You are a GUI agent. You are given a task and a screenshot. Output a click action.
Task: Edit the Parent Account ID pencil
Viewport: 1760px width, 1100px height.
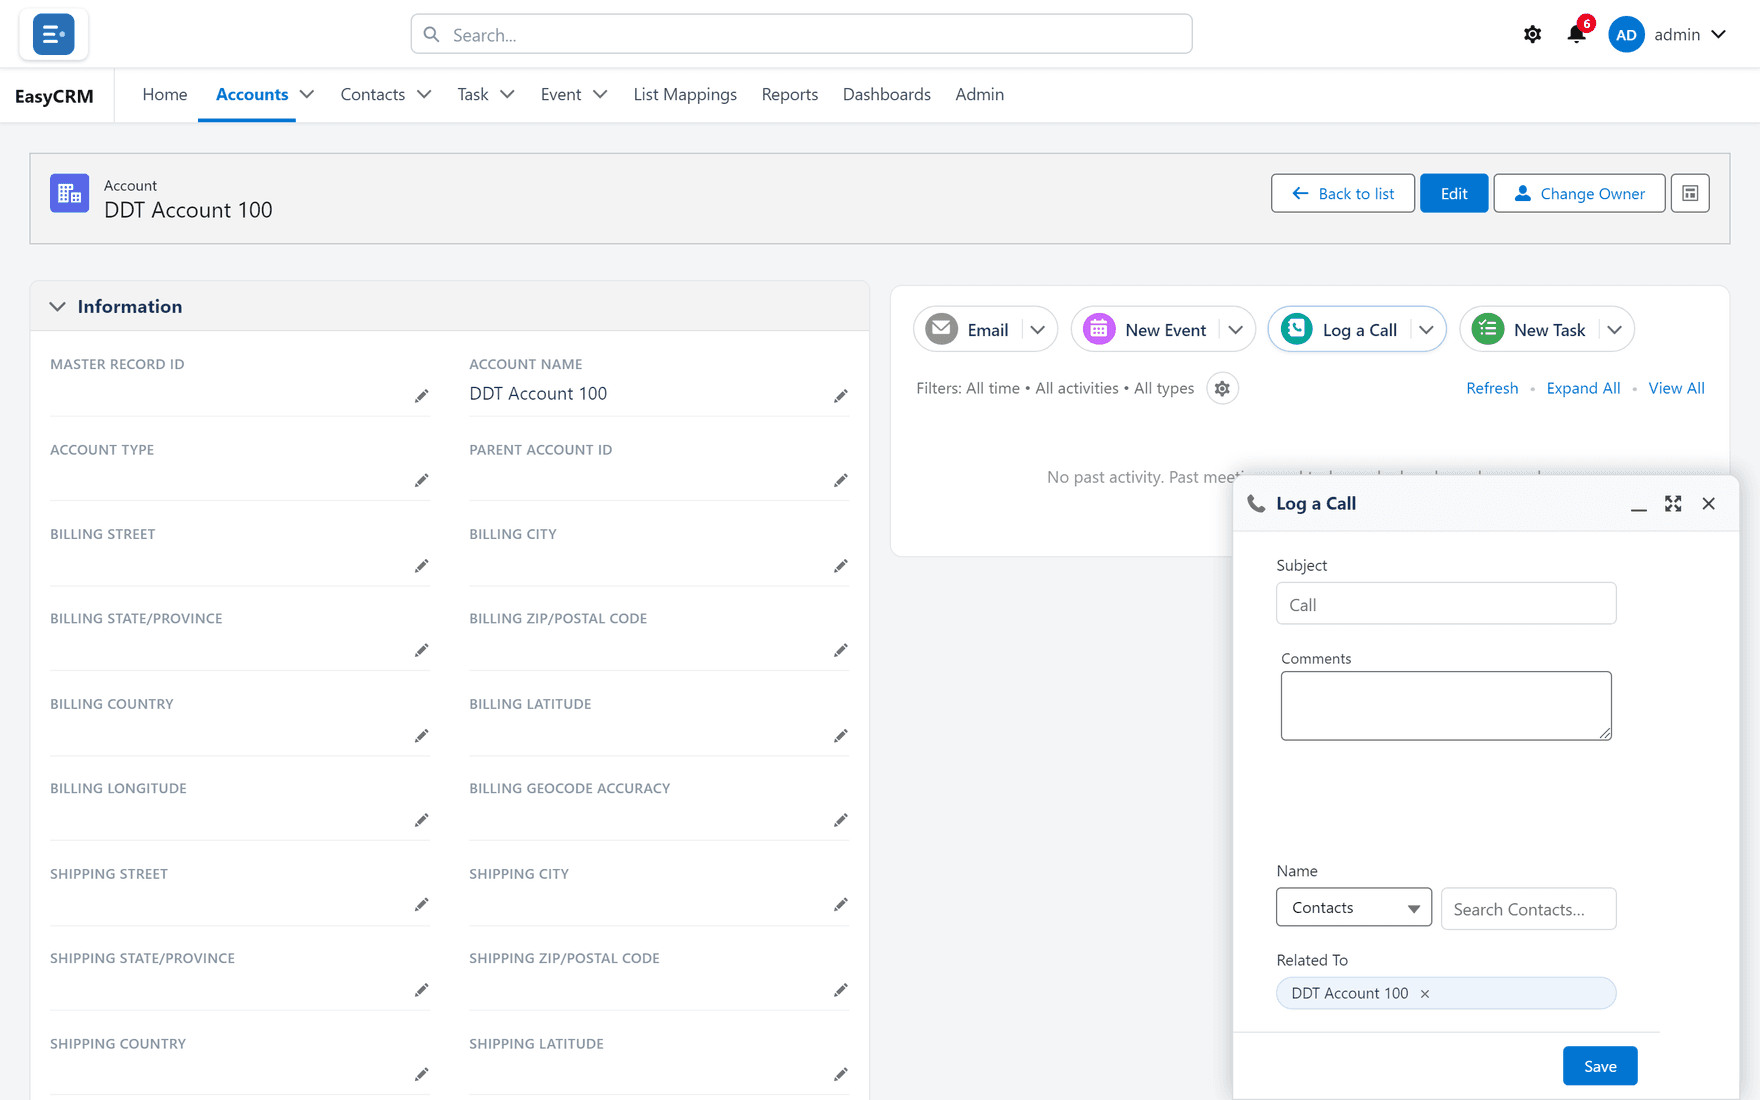tap(841, 481)
